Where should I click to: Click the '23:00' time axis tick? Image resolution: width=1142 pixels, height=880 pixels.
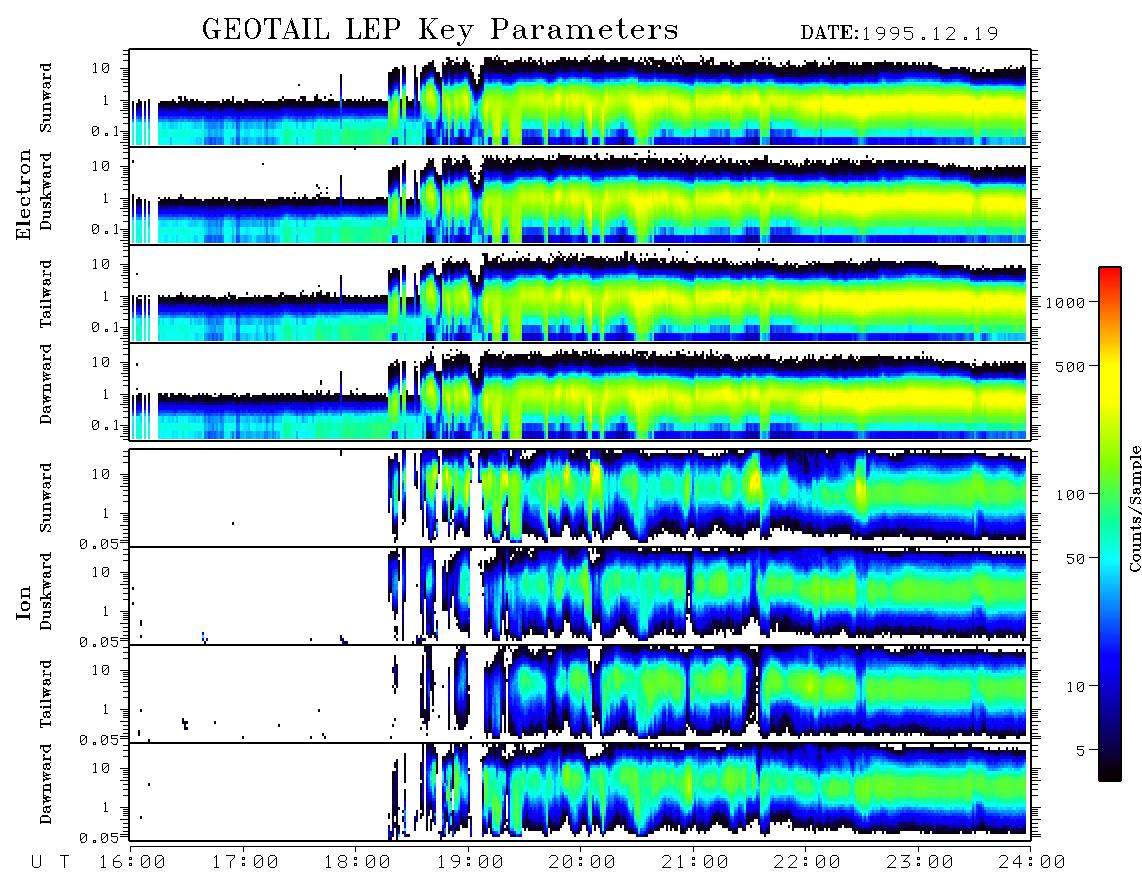coord(919,862)
